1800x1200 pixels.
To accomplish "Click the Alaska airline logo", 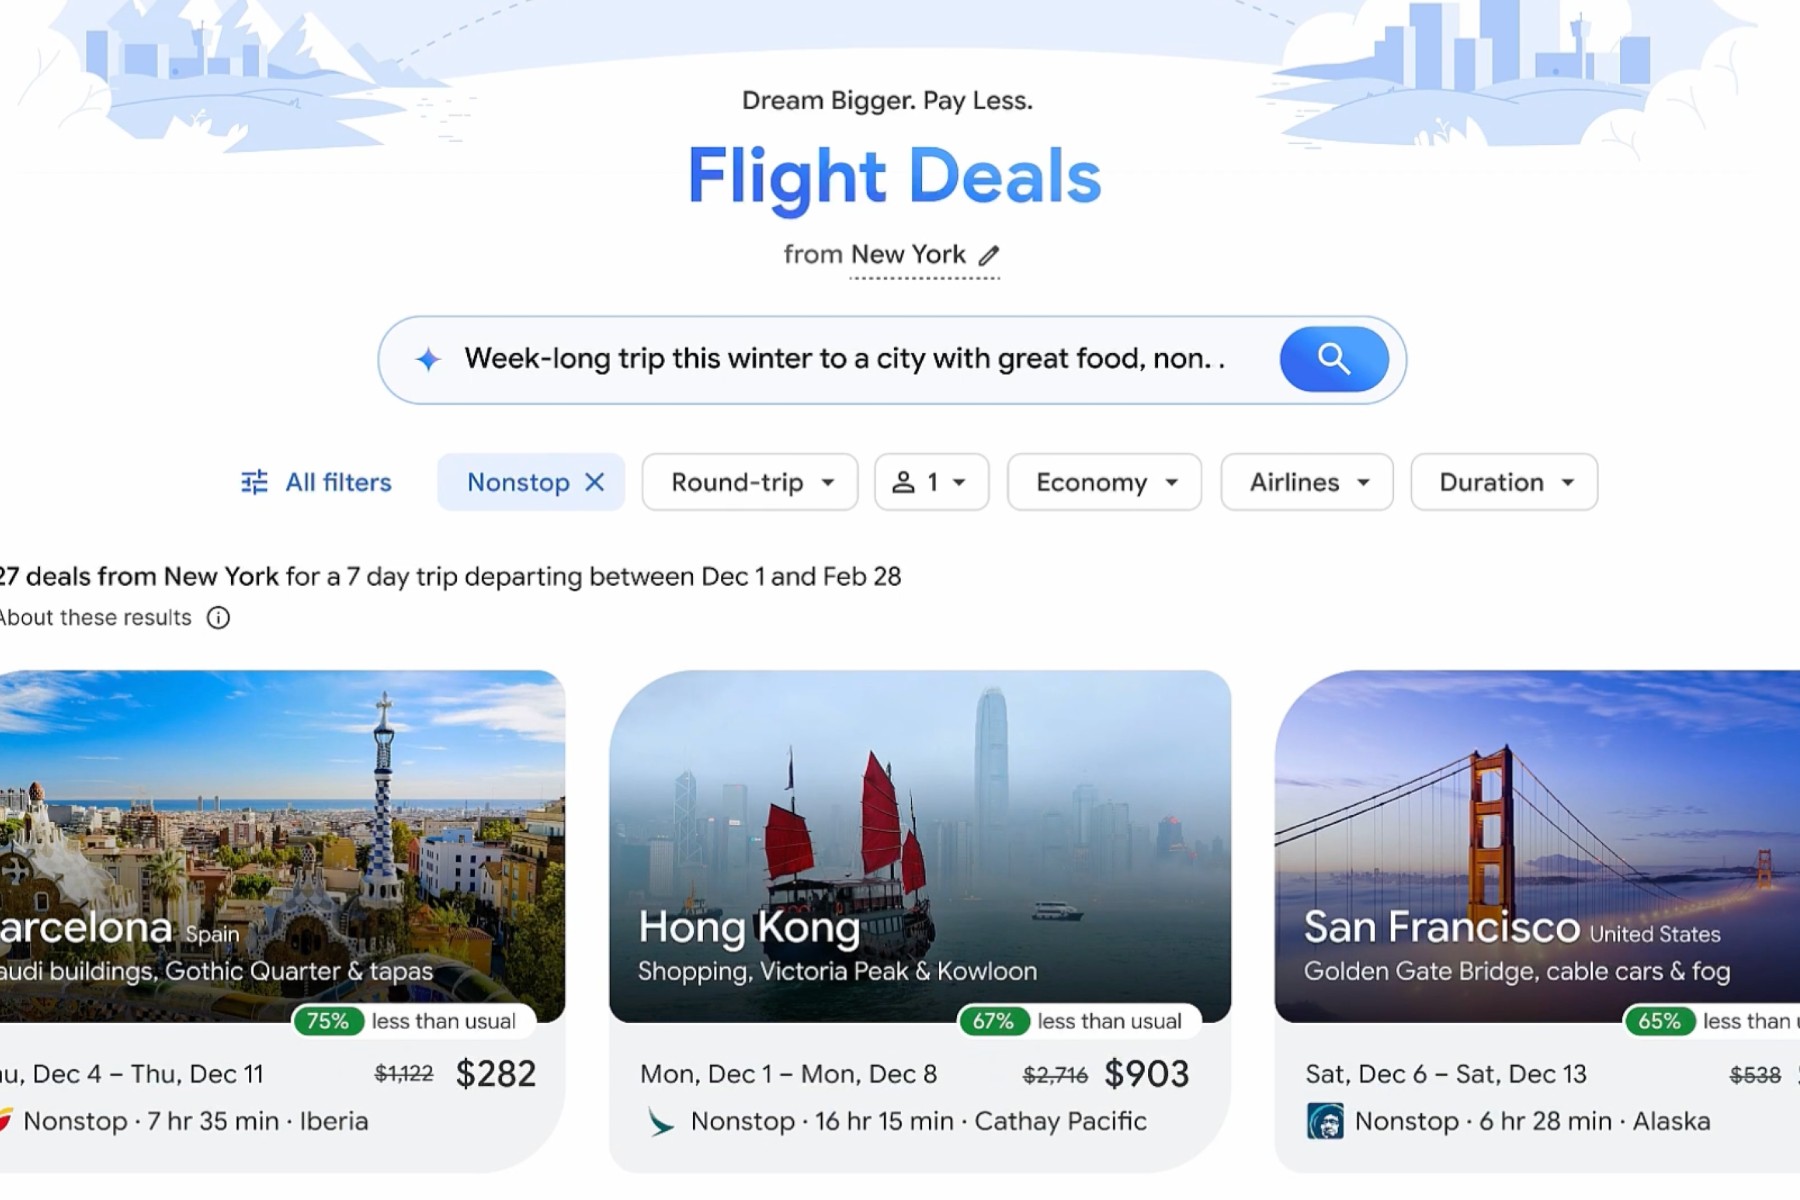I will coord(1325,1122).
